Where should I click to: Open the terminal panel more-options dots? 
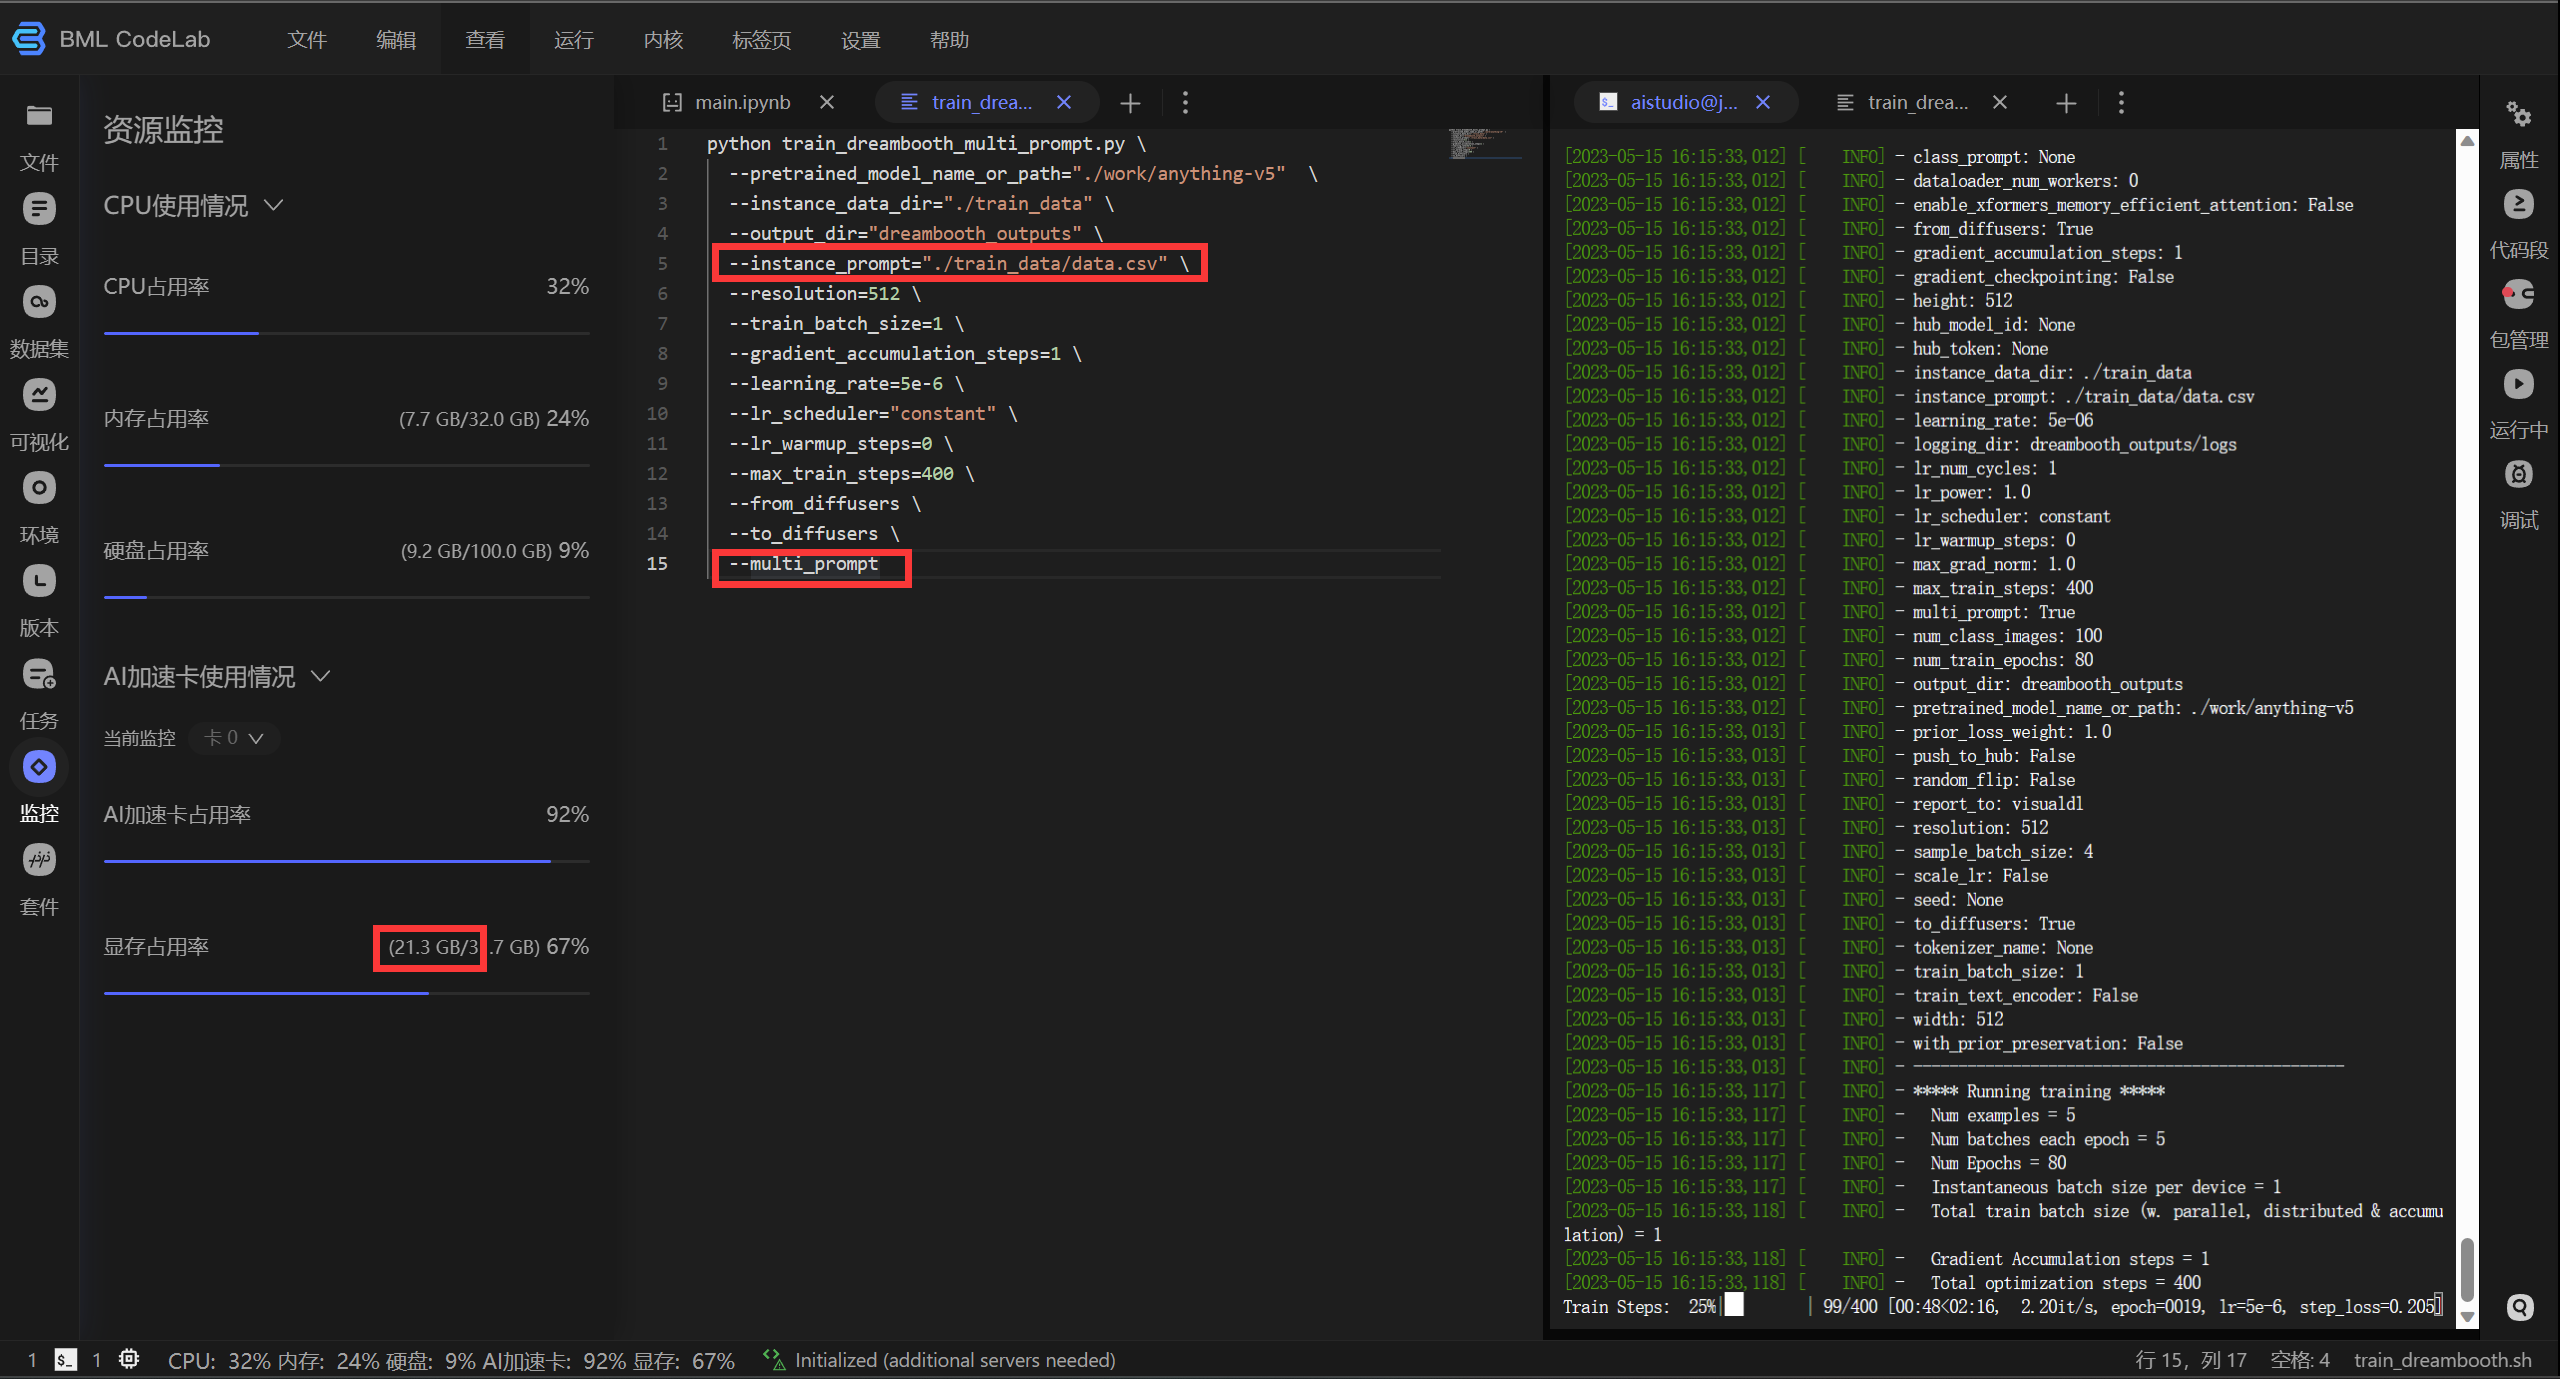pyautogui.click(x=2121, y=102)
